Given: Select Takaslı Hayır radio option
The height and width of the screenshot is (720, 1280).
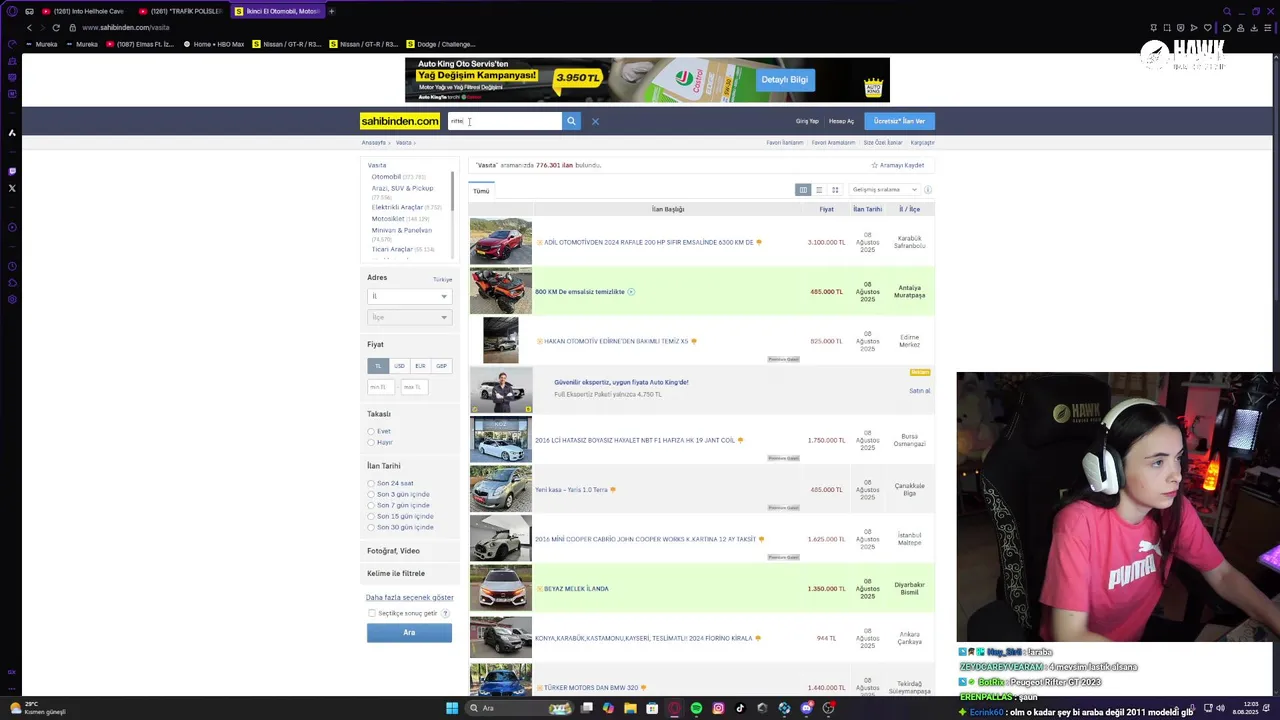Looking at the screenshot, I should point(371,442).
